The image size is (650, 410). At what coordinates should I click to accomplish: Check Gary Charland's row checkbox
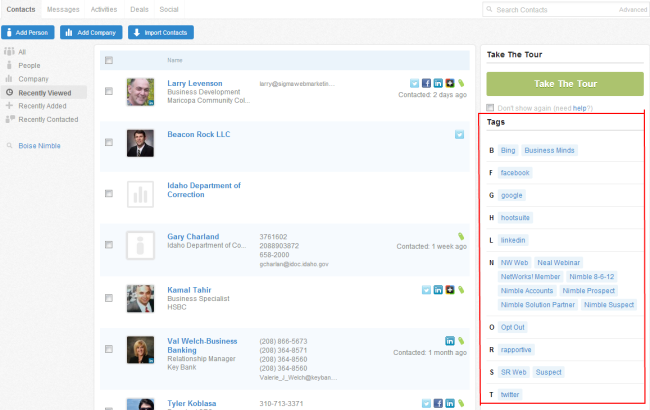[x=109, y=245]
